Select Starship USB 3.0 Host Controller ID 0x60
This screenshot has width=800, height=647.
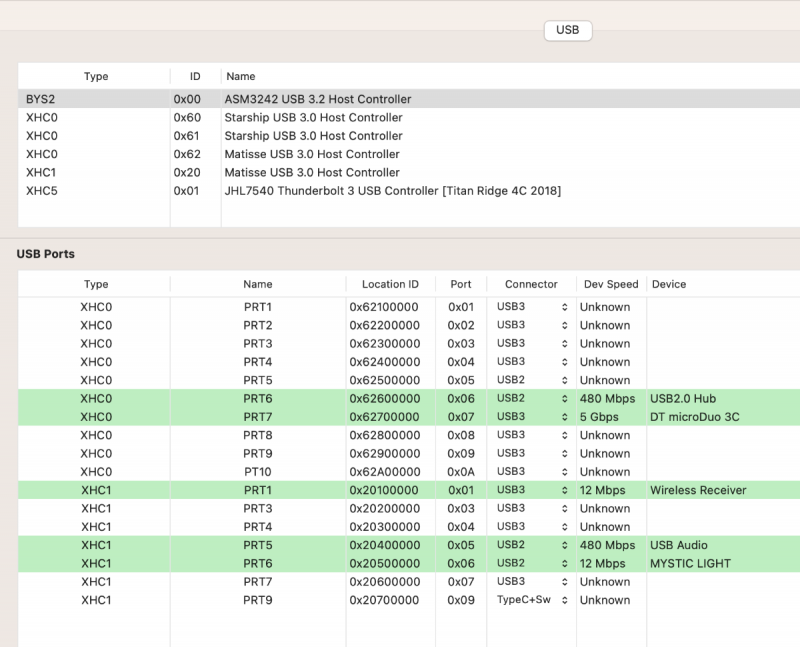click(313, 118)
